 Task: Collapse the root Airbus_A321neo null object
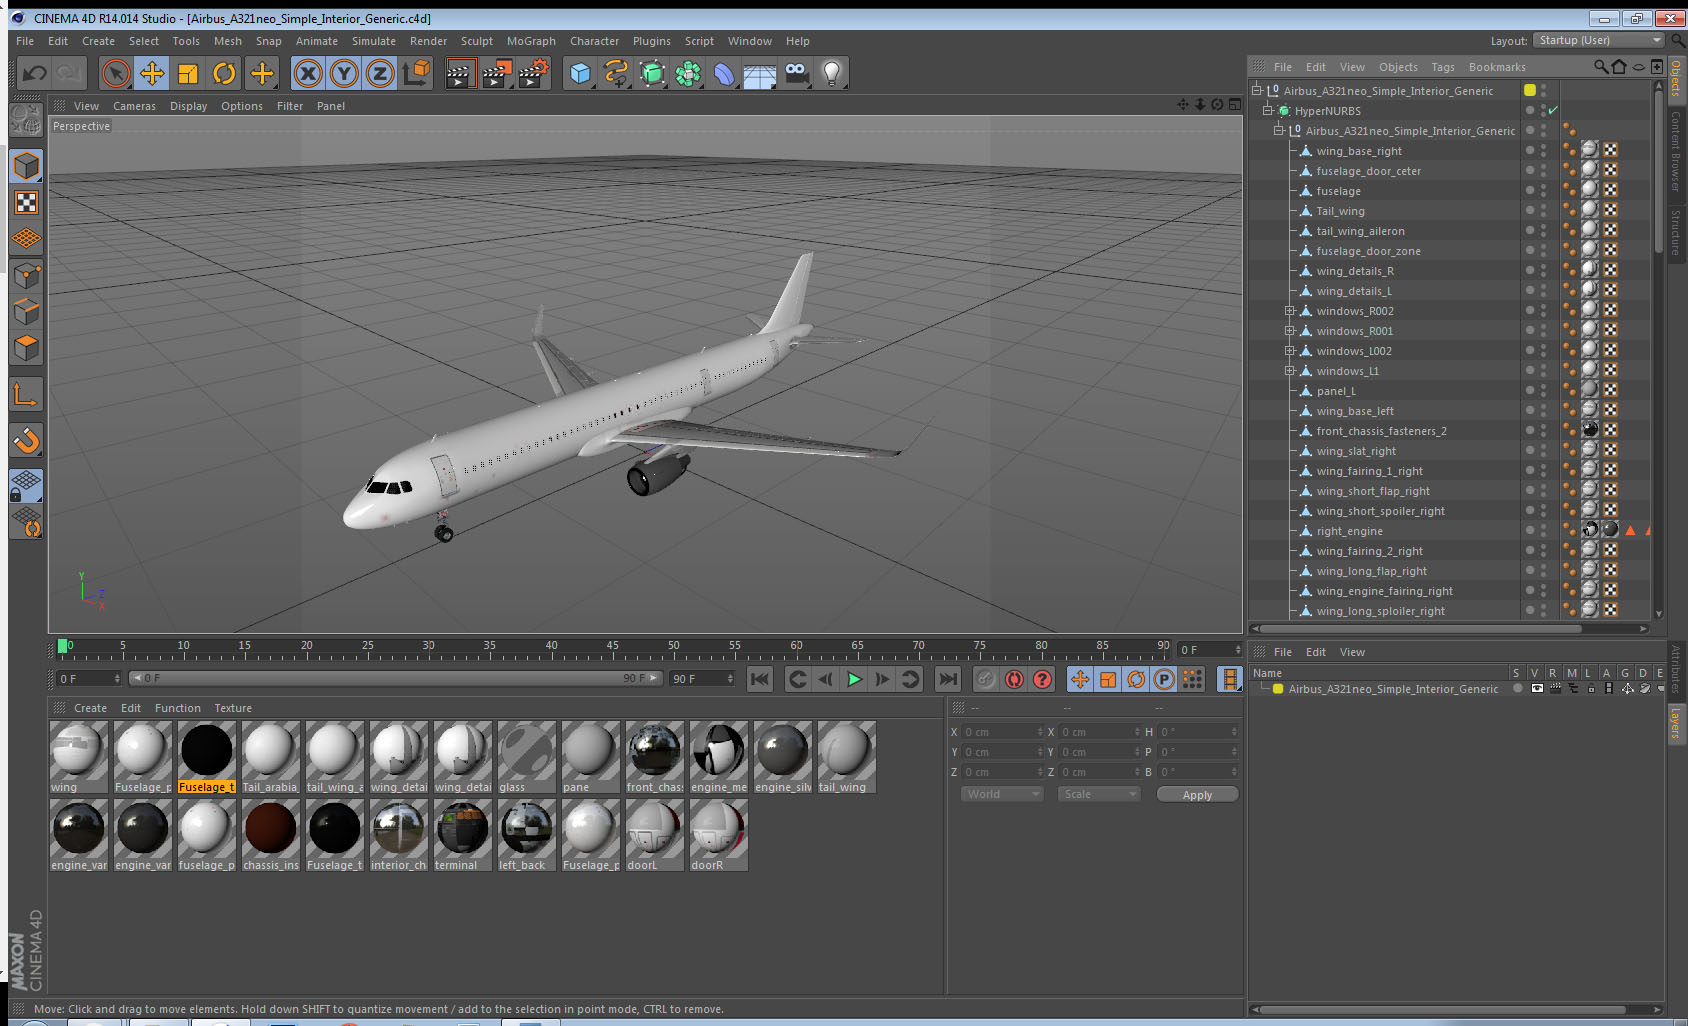(1257, 90)
